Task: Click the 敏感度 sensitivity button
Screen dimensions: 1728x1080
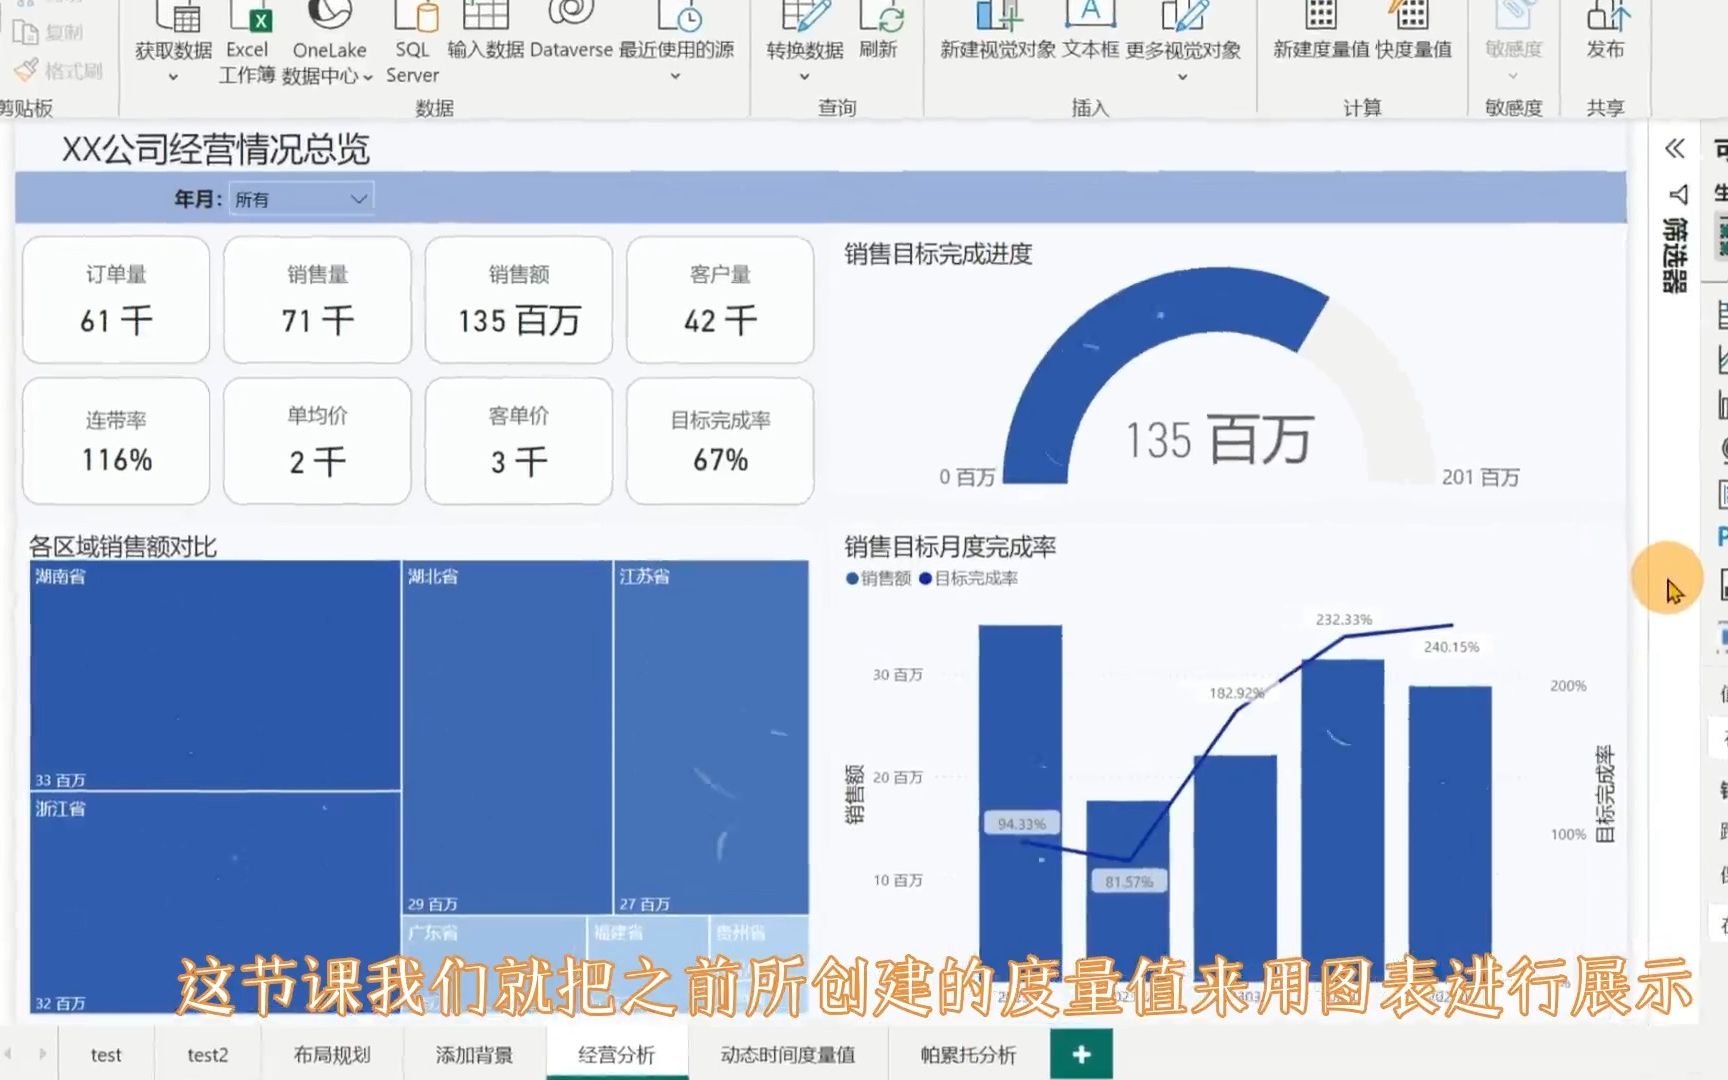Action: coord(1513,38)
